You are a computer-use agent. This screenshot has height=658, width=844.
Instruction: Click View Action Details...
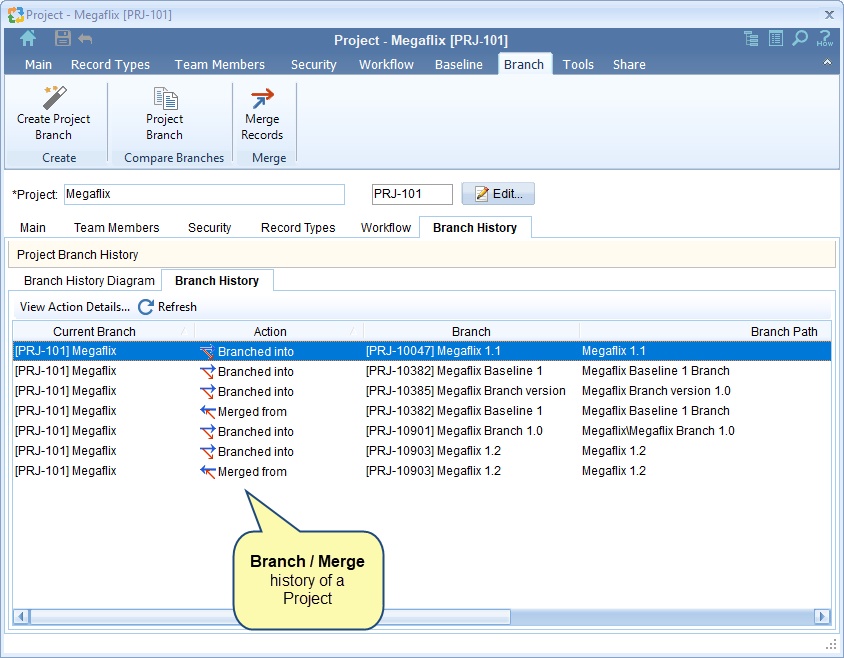click(75, 307)
